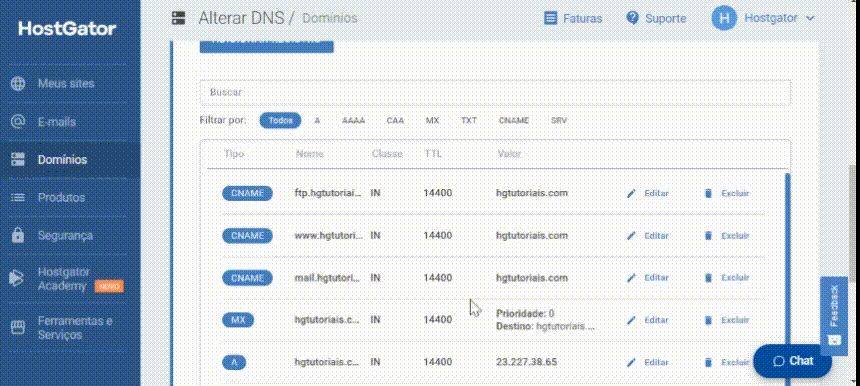
Task: Open Suporte help icon in header
Action: [632, 18]
